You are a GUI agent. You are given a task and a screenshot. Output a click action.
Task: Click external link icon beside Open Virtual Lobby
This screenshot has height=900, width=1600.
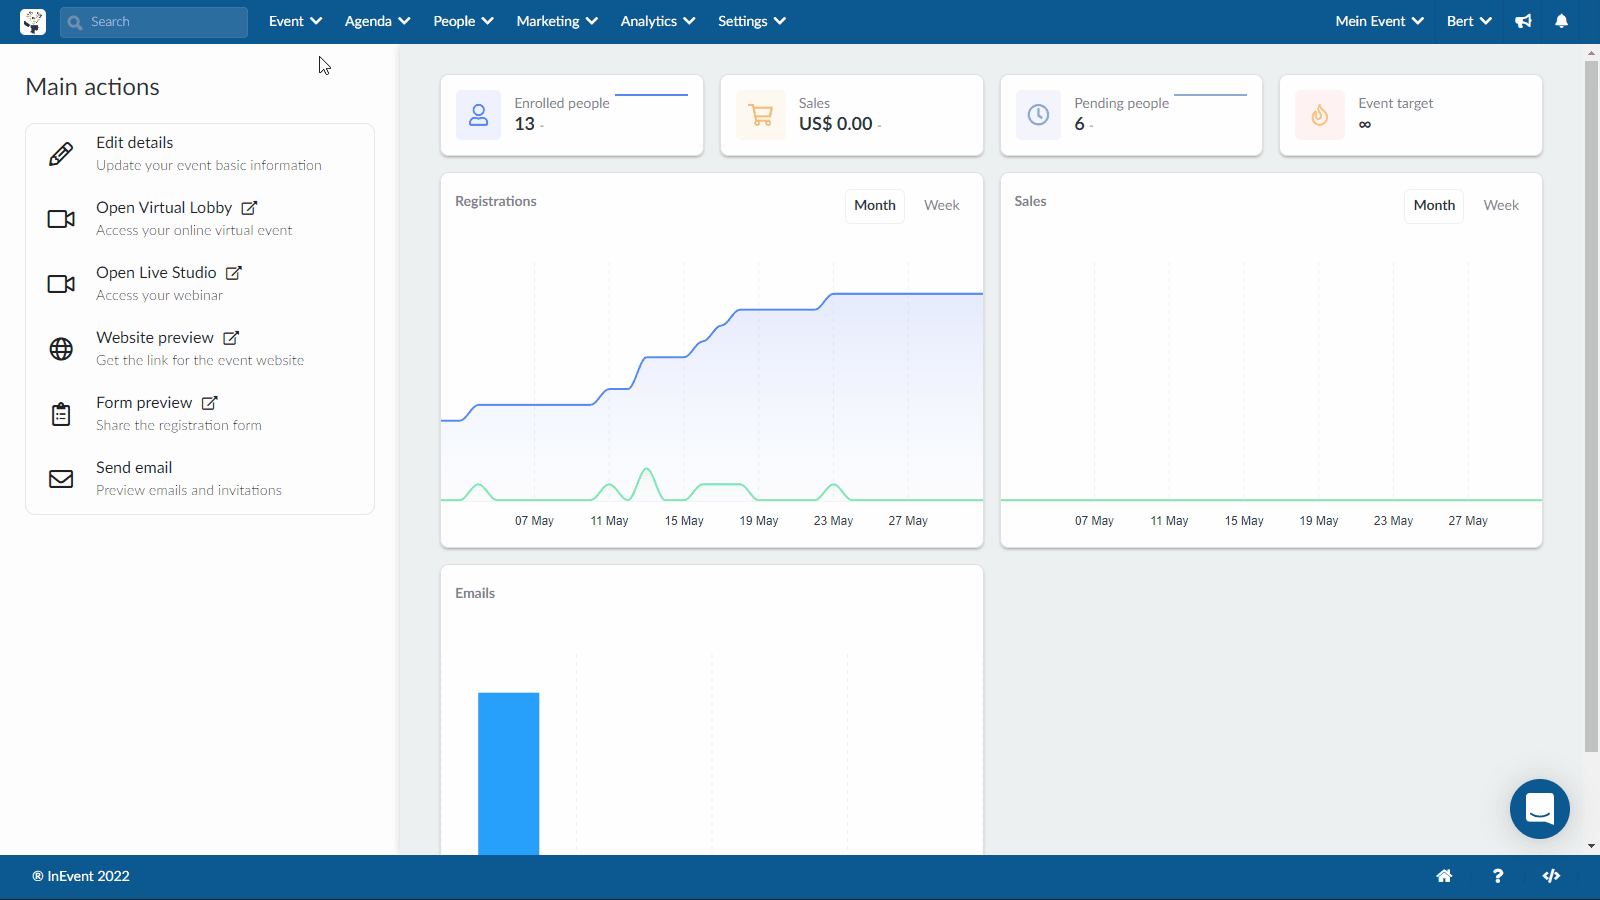point(250,208)
